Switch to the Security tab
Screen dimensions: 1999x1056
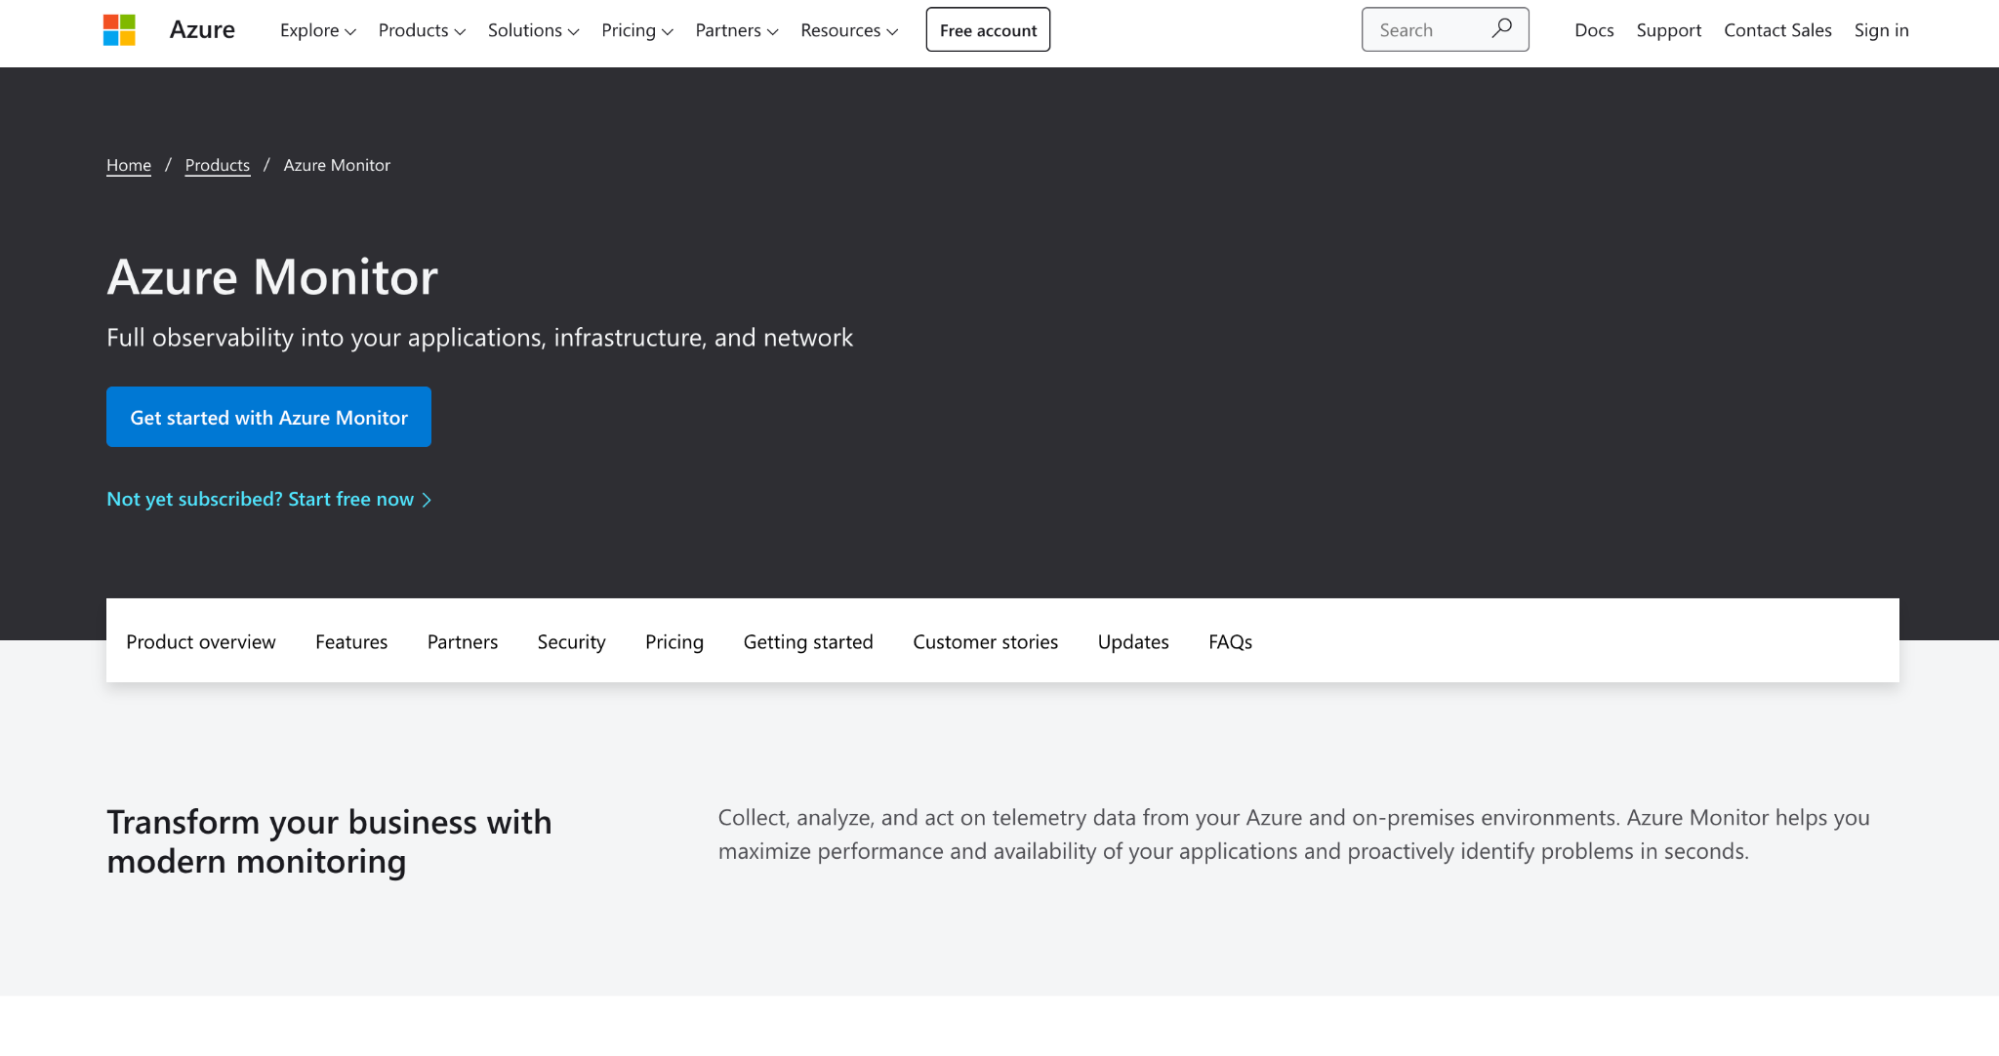click(571, 642)
